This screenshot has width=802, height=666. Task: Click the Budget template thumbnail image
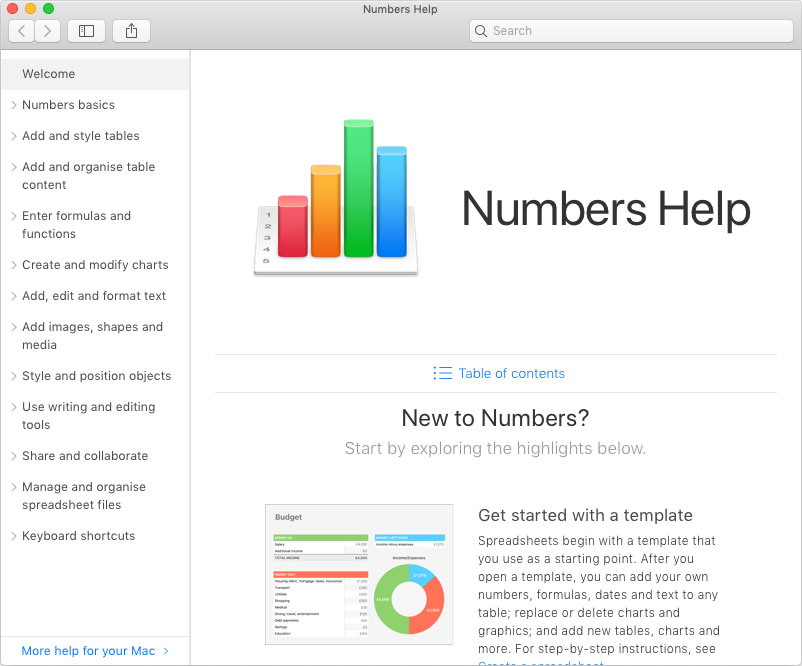click(x=359, y=574)
